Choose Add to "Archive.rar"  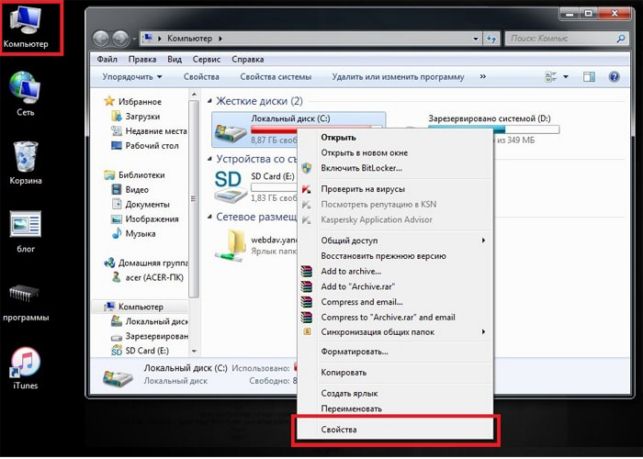396,286
